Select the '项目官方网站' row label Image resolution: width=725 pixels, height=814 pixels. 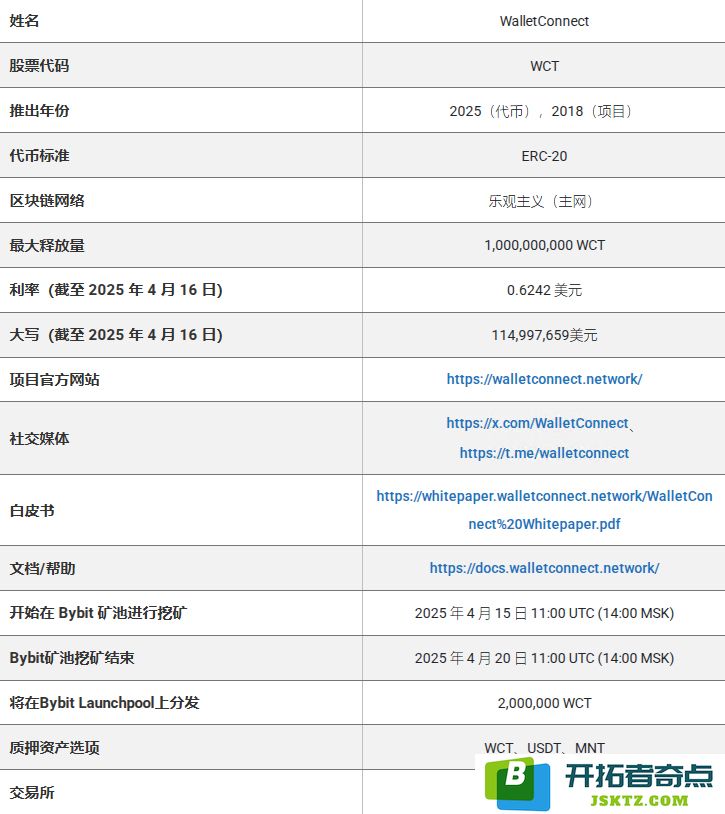54,379
